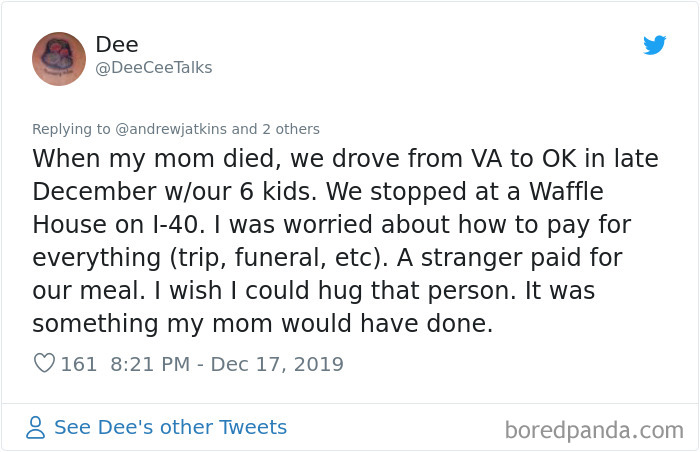The image size is (700, 452).
Task: Click the boredpanda.com watermark
Action: pos(593,430)
